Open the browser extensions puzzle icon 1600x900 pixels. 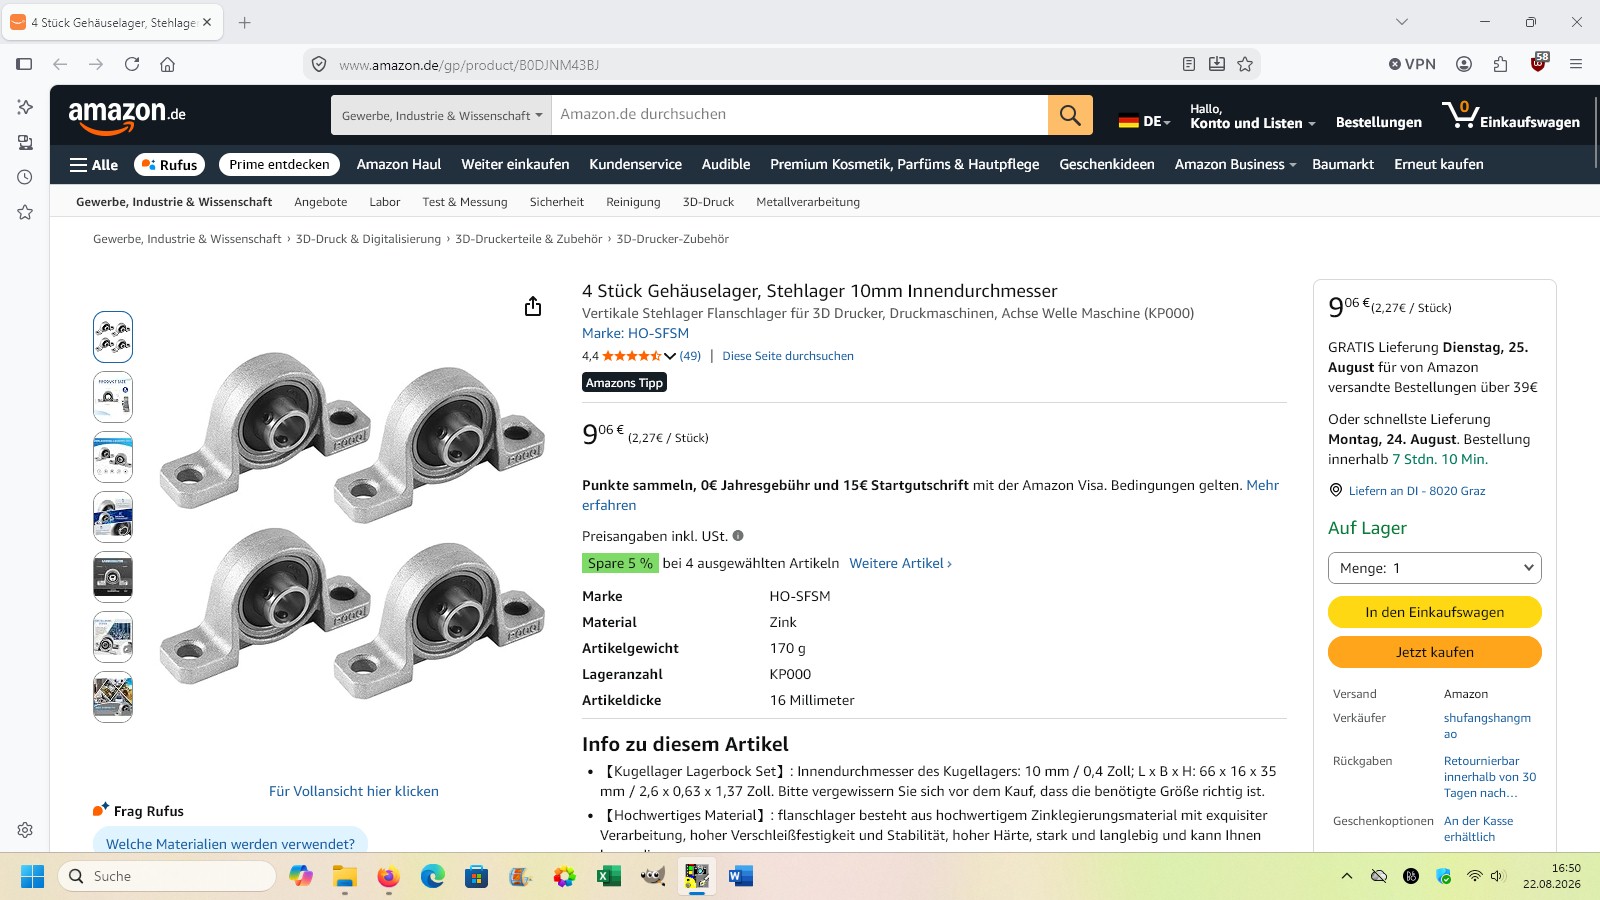pos(1500,64)
